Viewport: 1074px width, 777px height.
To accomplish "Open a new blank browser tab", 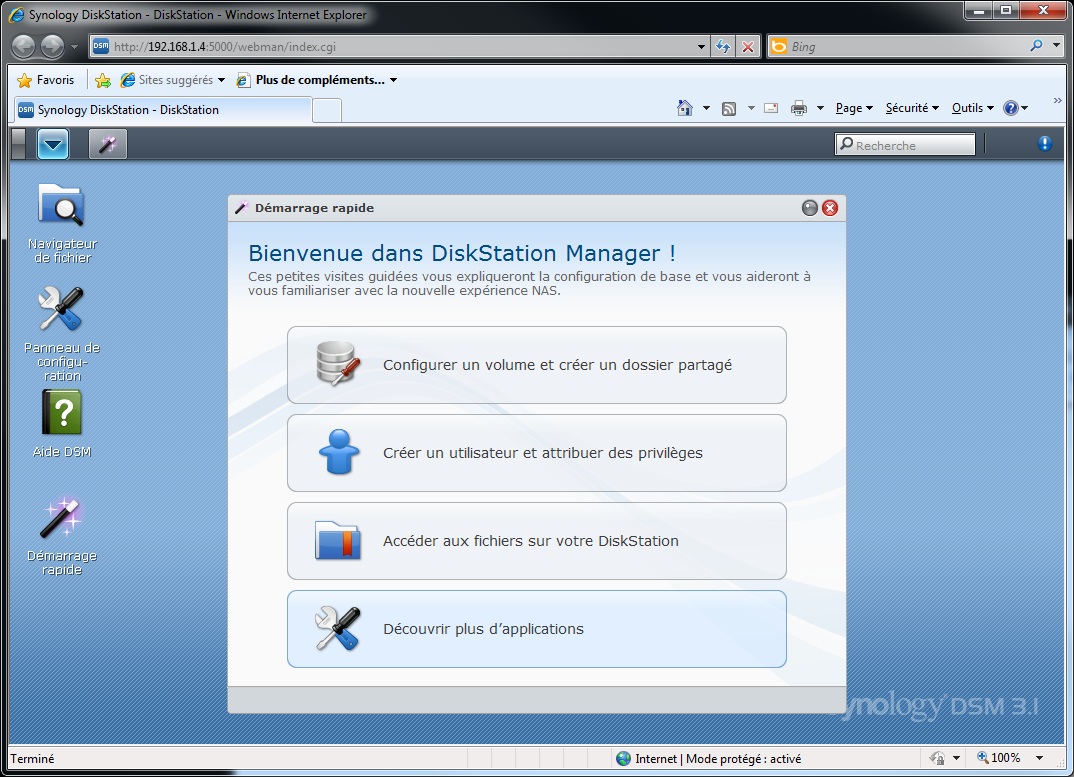I will click(x=327, y=110).
